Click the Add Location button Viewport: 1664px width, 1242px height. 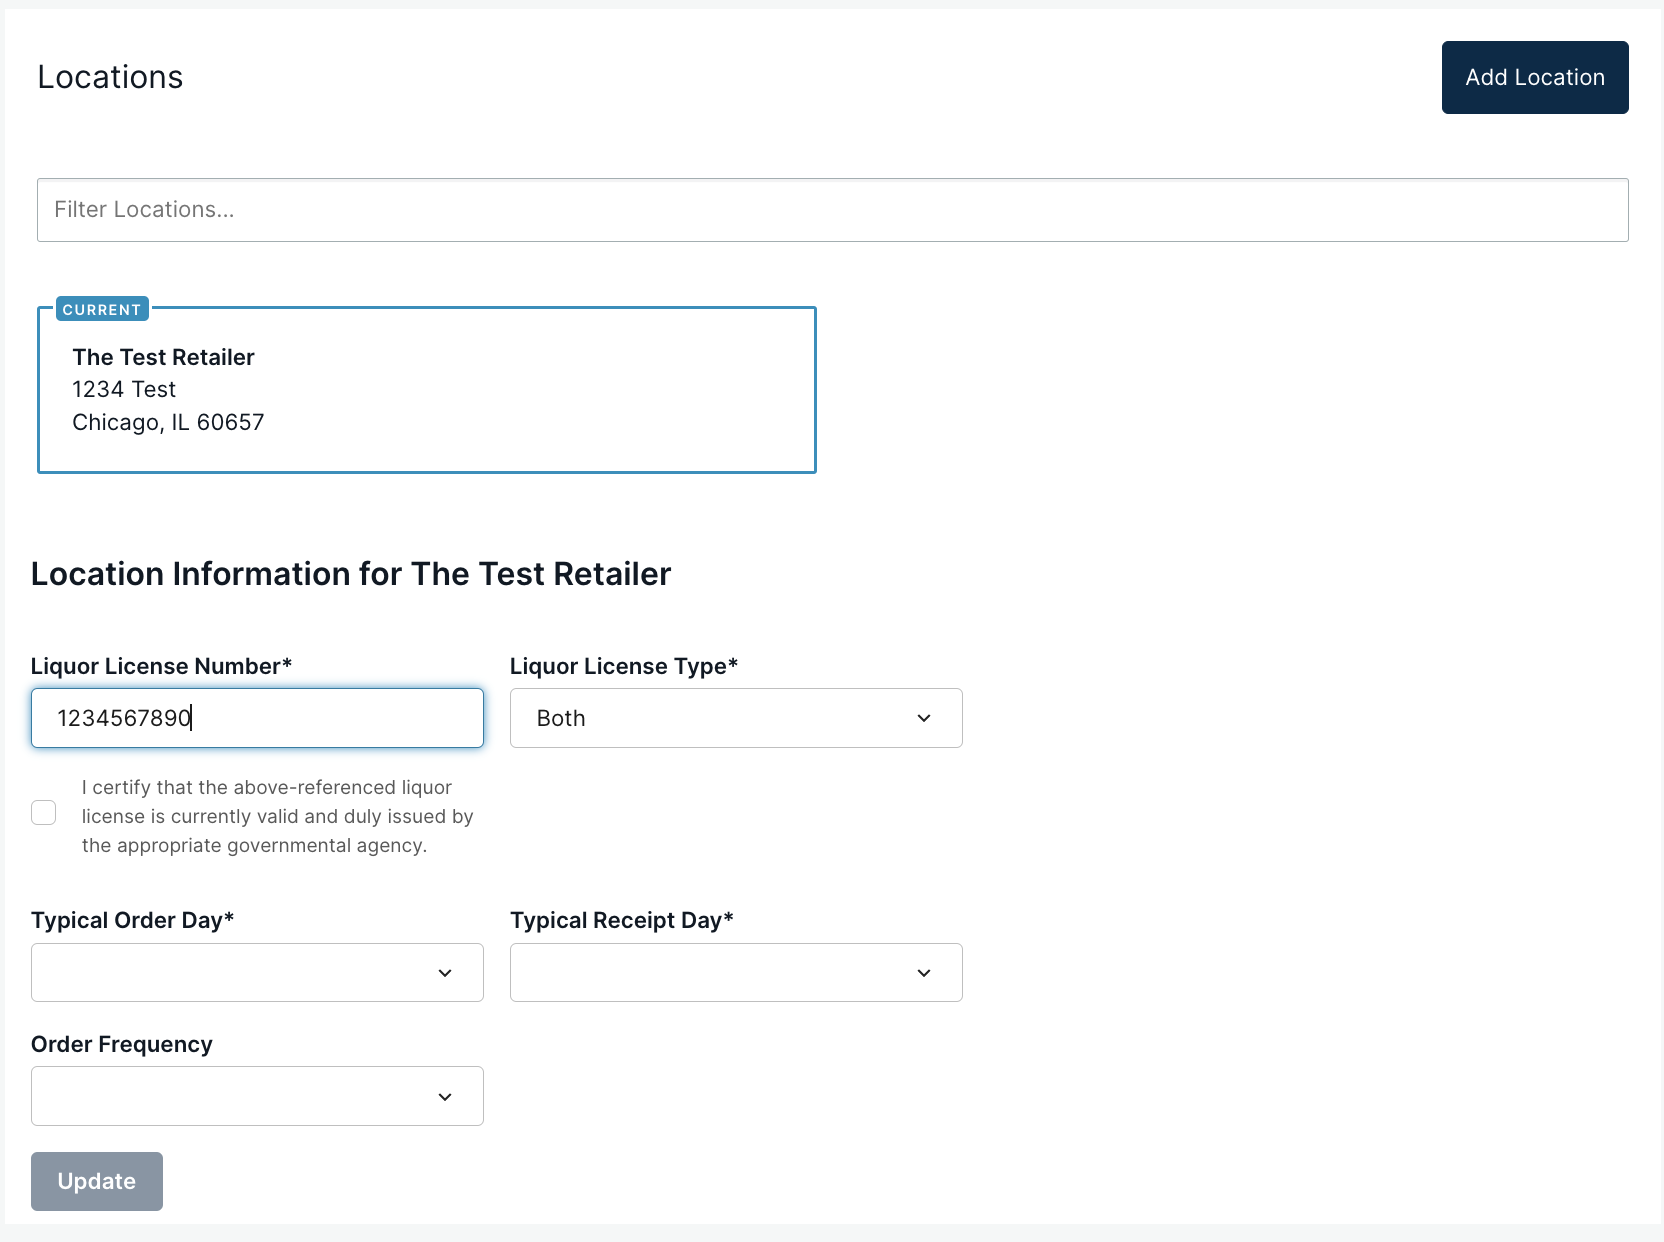click(x=1534, y=77)
